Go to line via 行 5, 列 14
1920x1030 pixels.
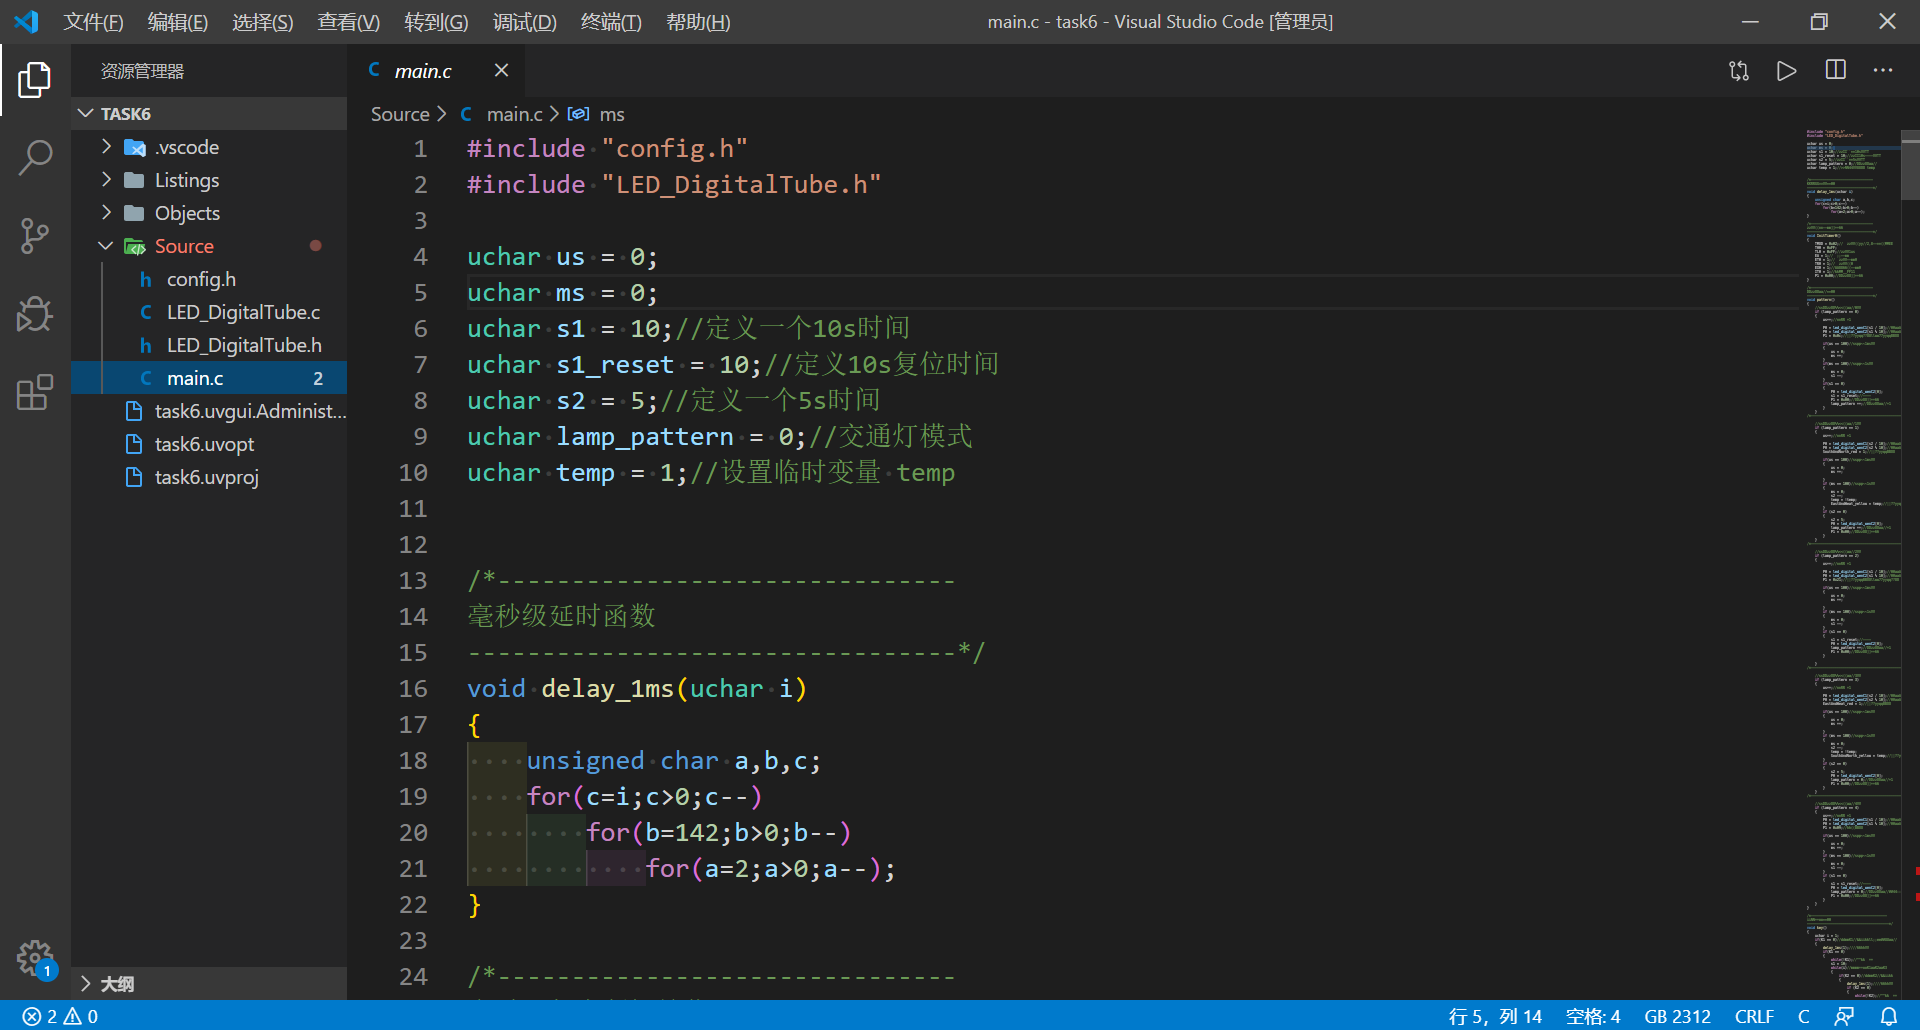[x=1496, y=1016]
